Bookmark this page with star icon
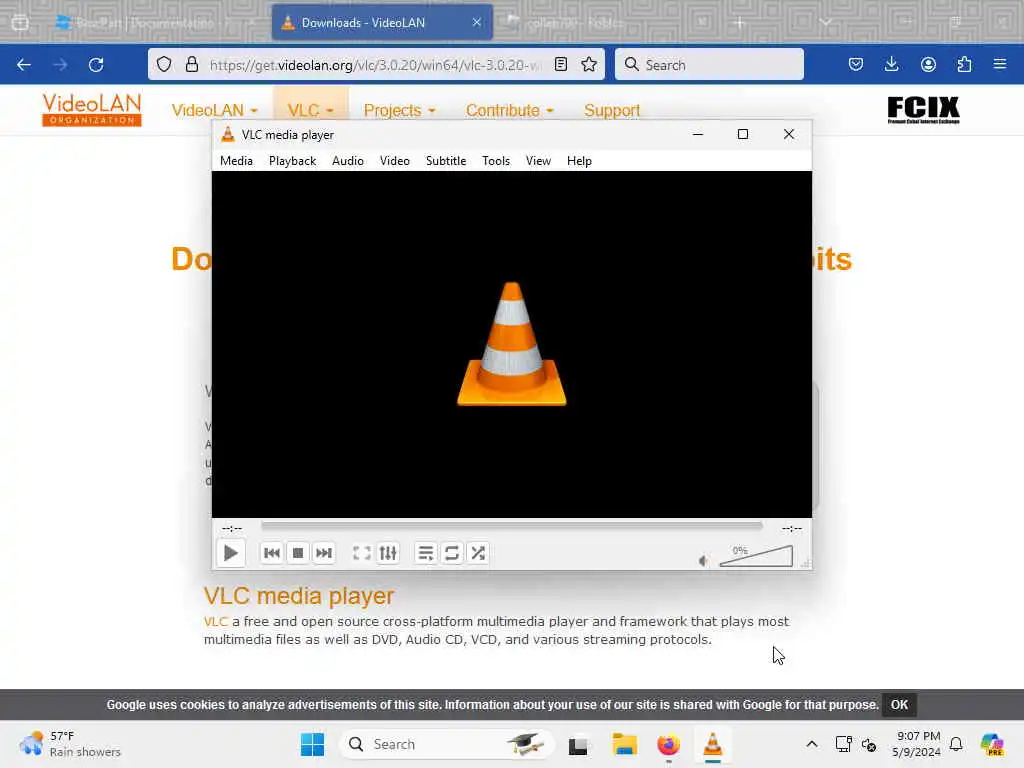Viewport: 1024px width, 768px height. [x=589, y=64]
